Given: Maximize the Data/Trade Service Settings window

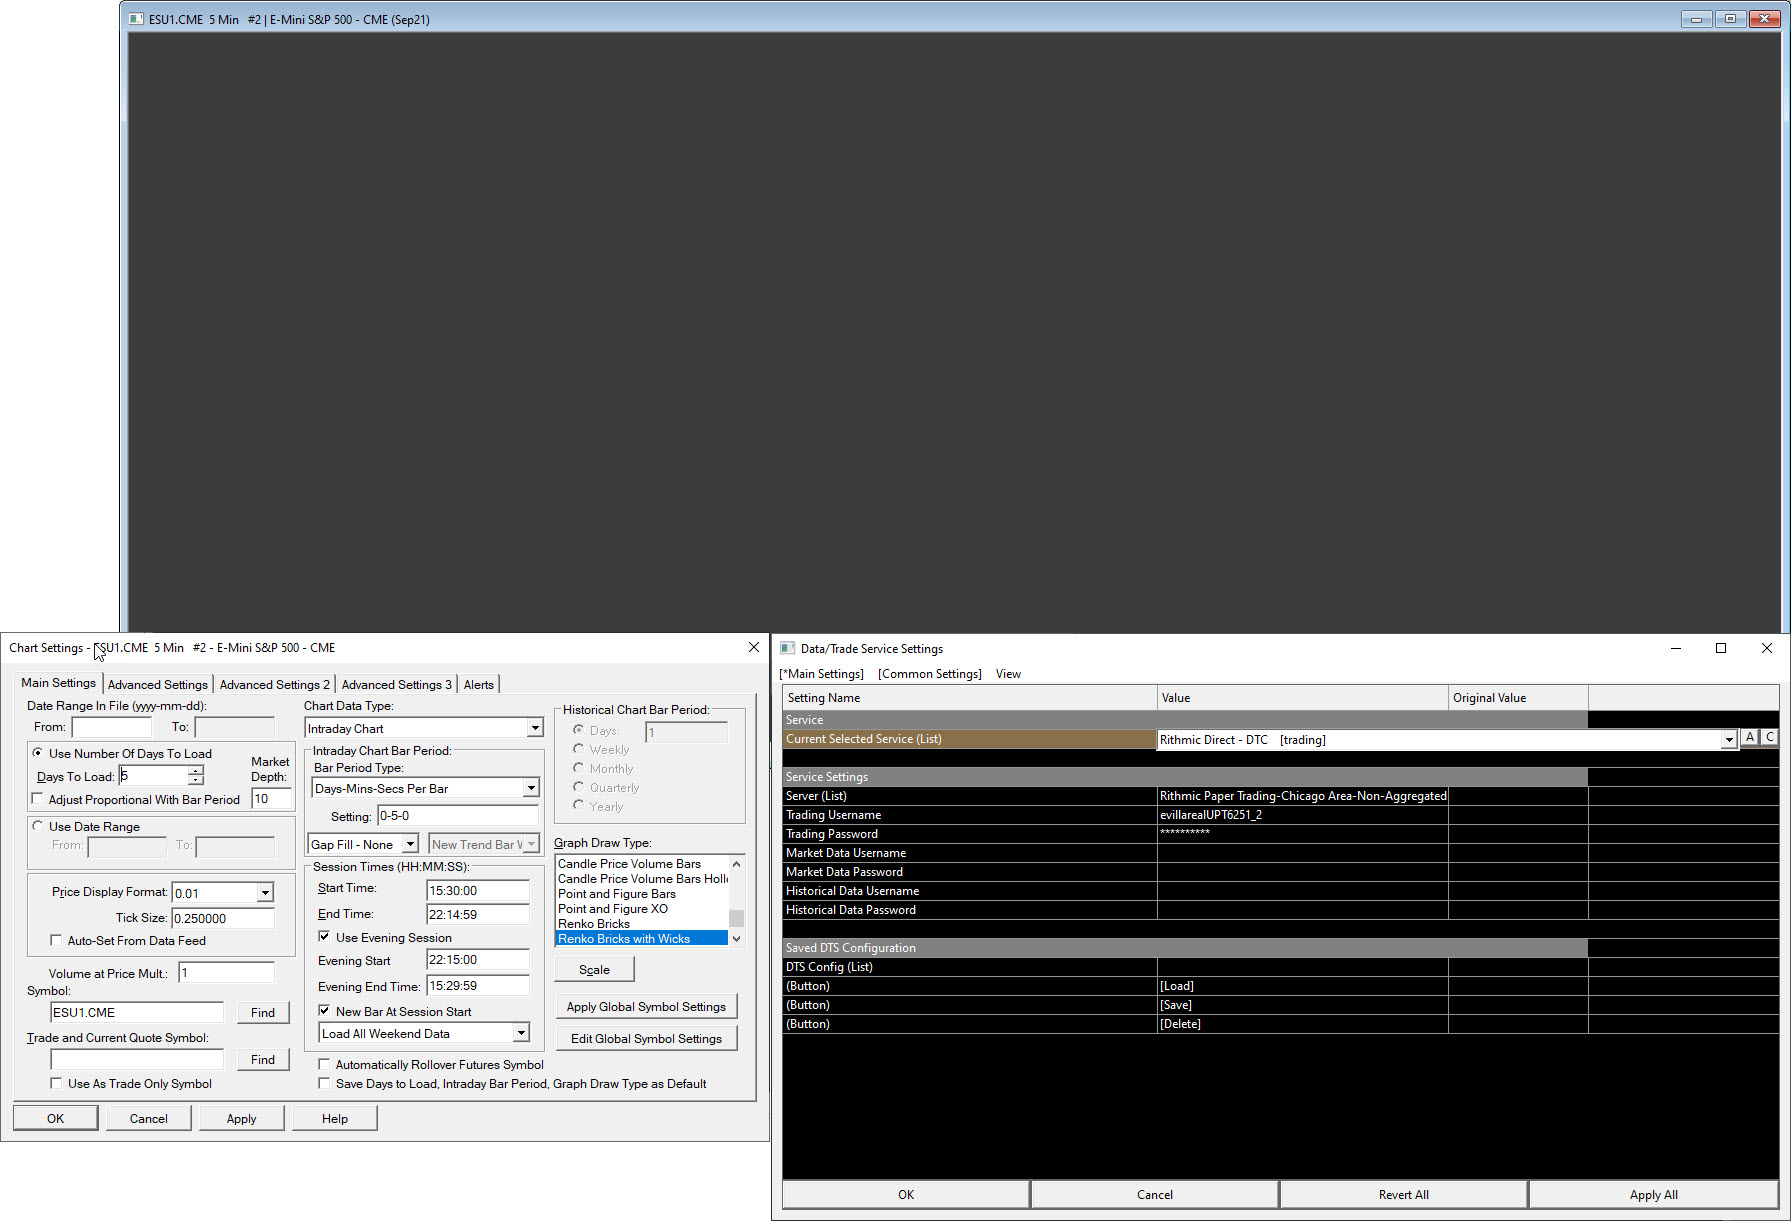Looking at the screenshot, I should (1721, 648).
